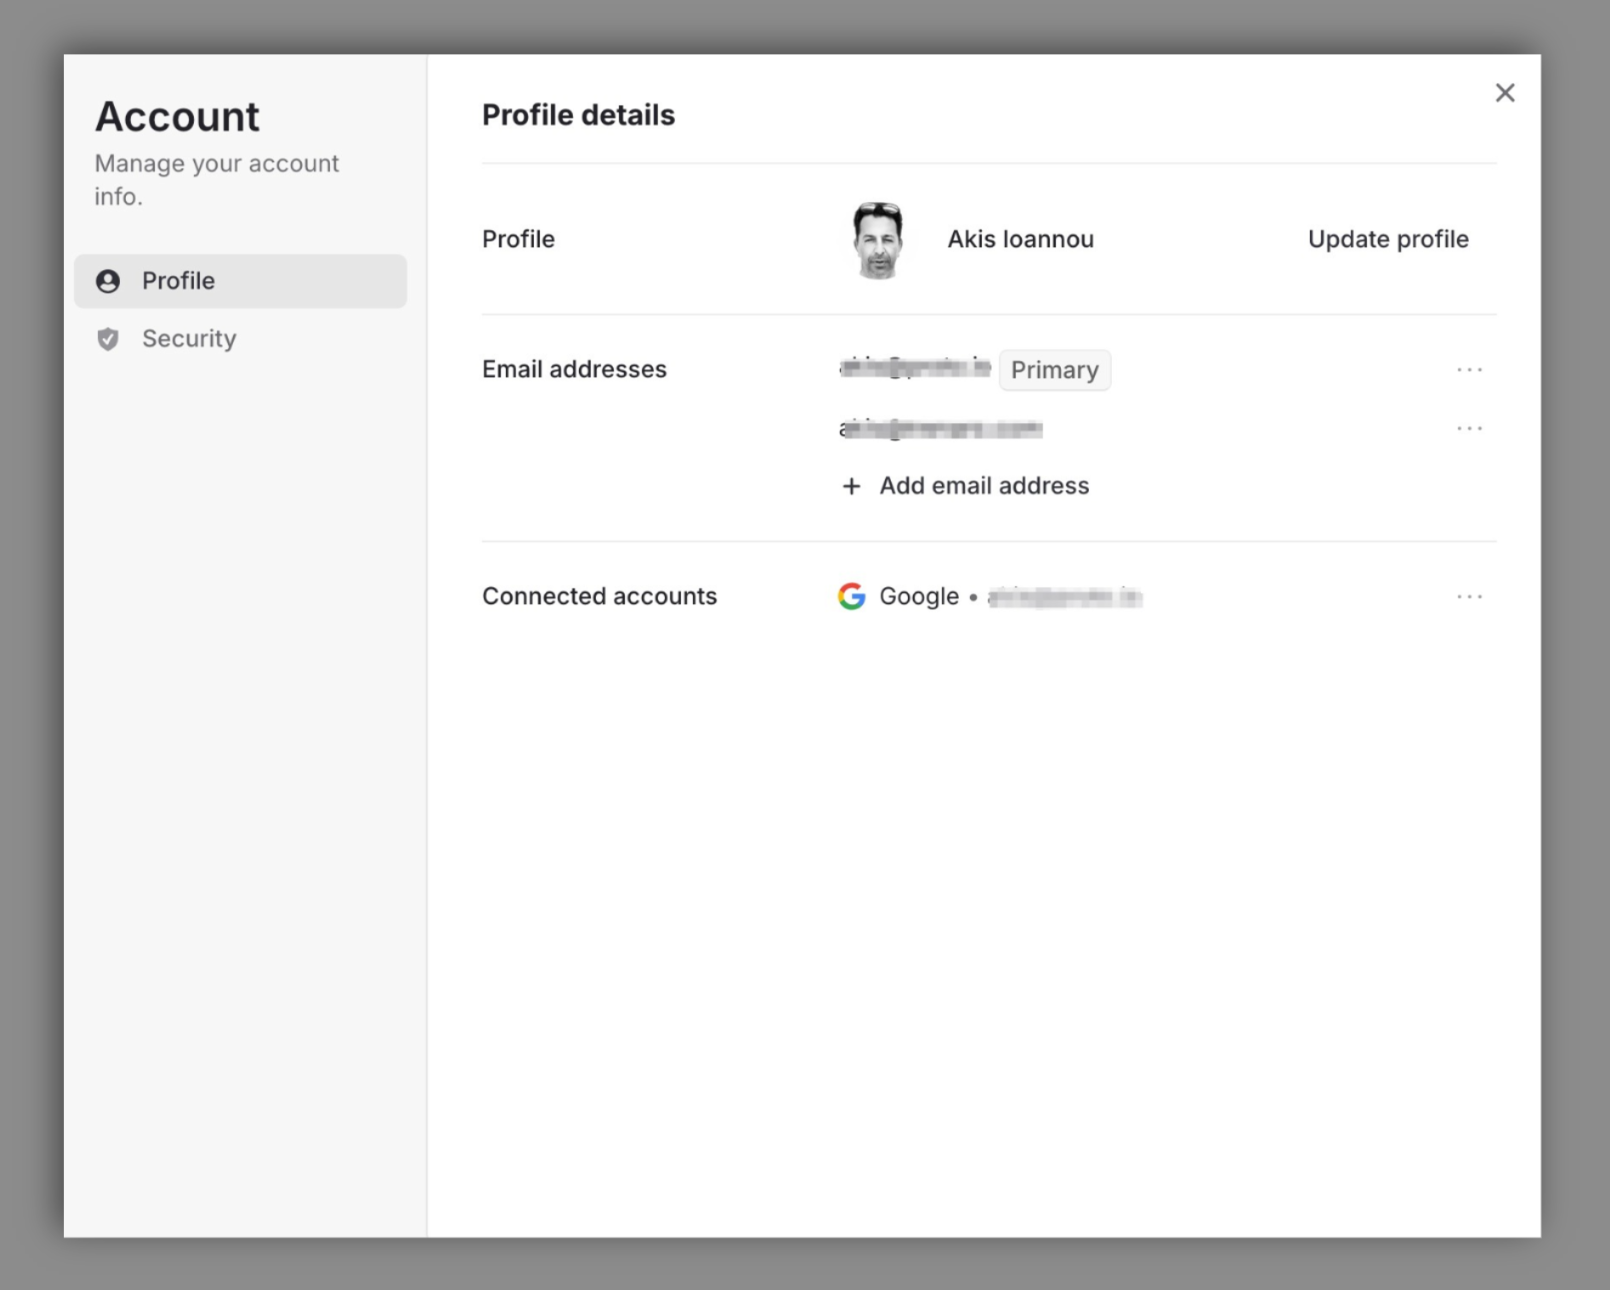Click the profile avatar photo of Akis Ioannou

coord(879,239)
